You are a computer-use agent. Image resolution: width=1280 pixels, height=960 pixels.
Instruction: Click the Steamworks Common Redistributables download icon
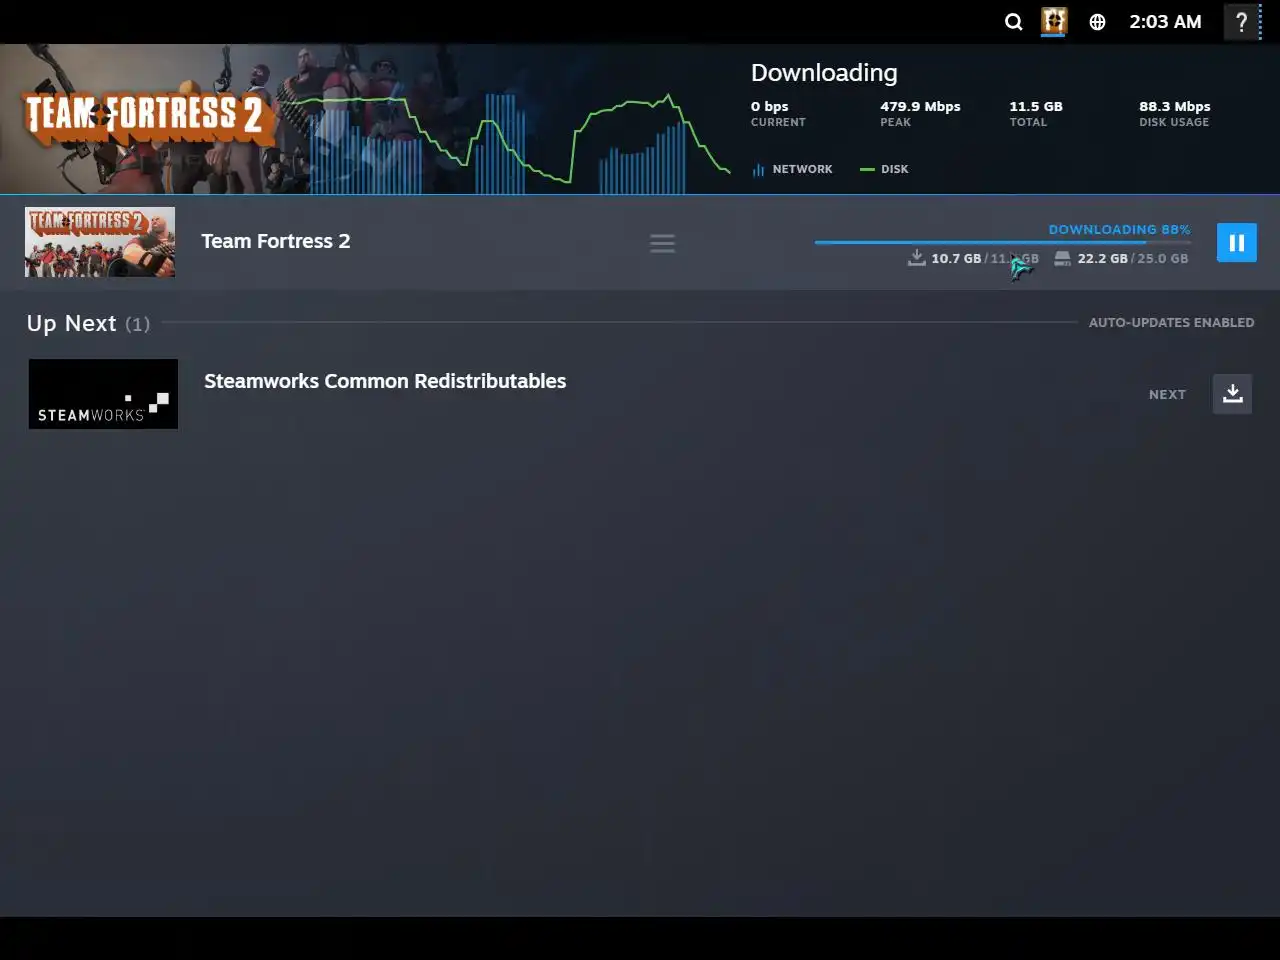(1232, 394)
